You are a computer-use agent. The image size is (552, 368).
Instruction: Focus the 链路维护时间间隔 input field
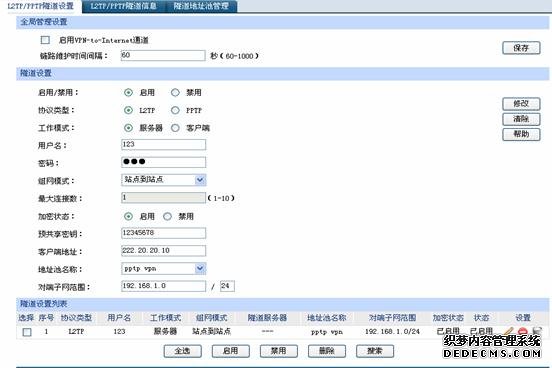[x=163, y=55]
